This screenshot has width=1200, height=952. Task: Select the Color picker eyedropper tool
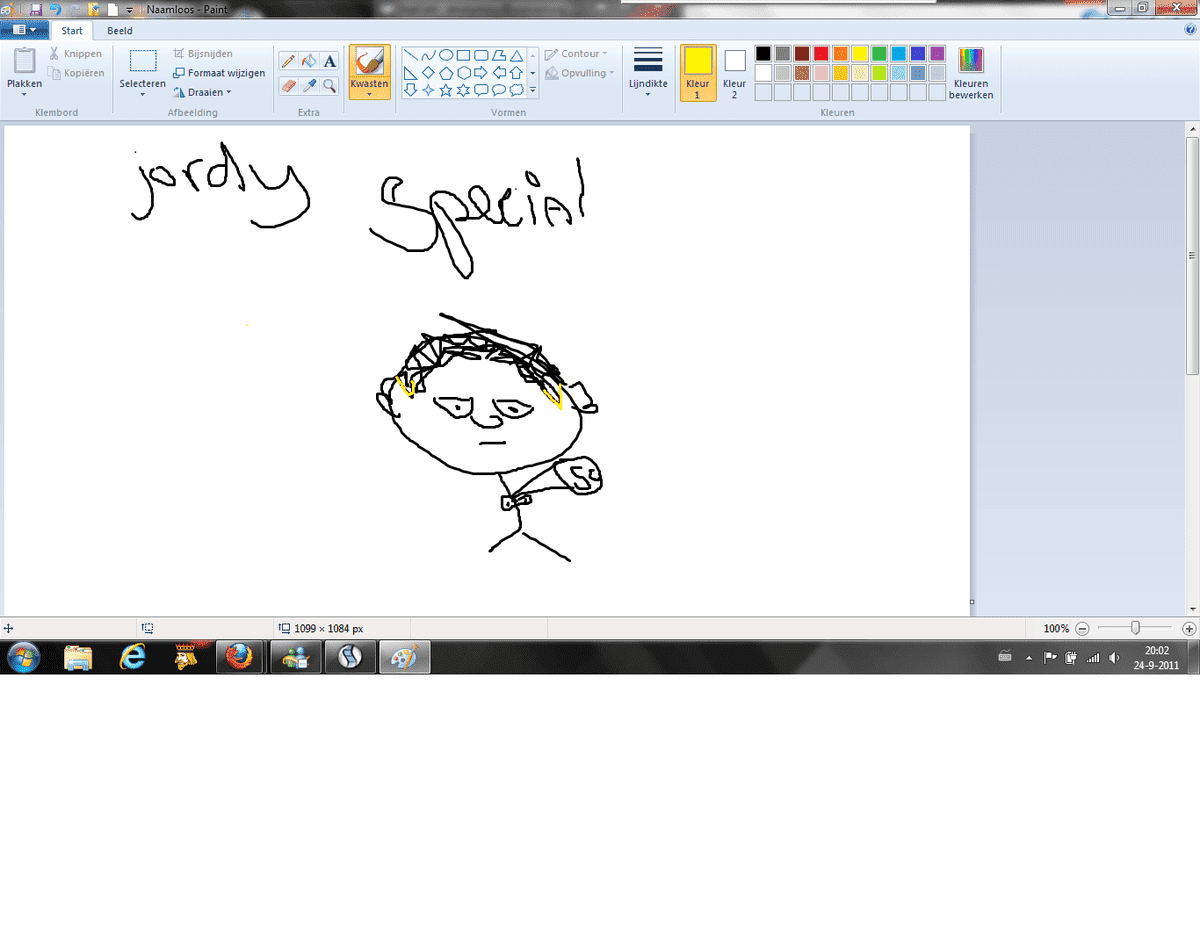click(x=309, y=86)
